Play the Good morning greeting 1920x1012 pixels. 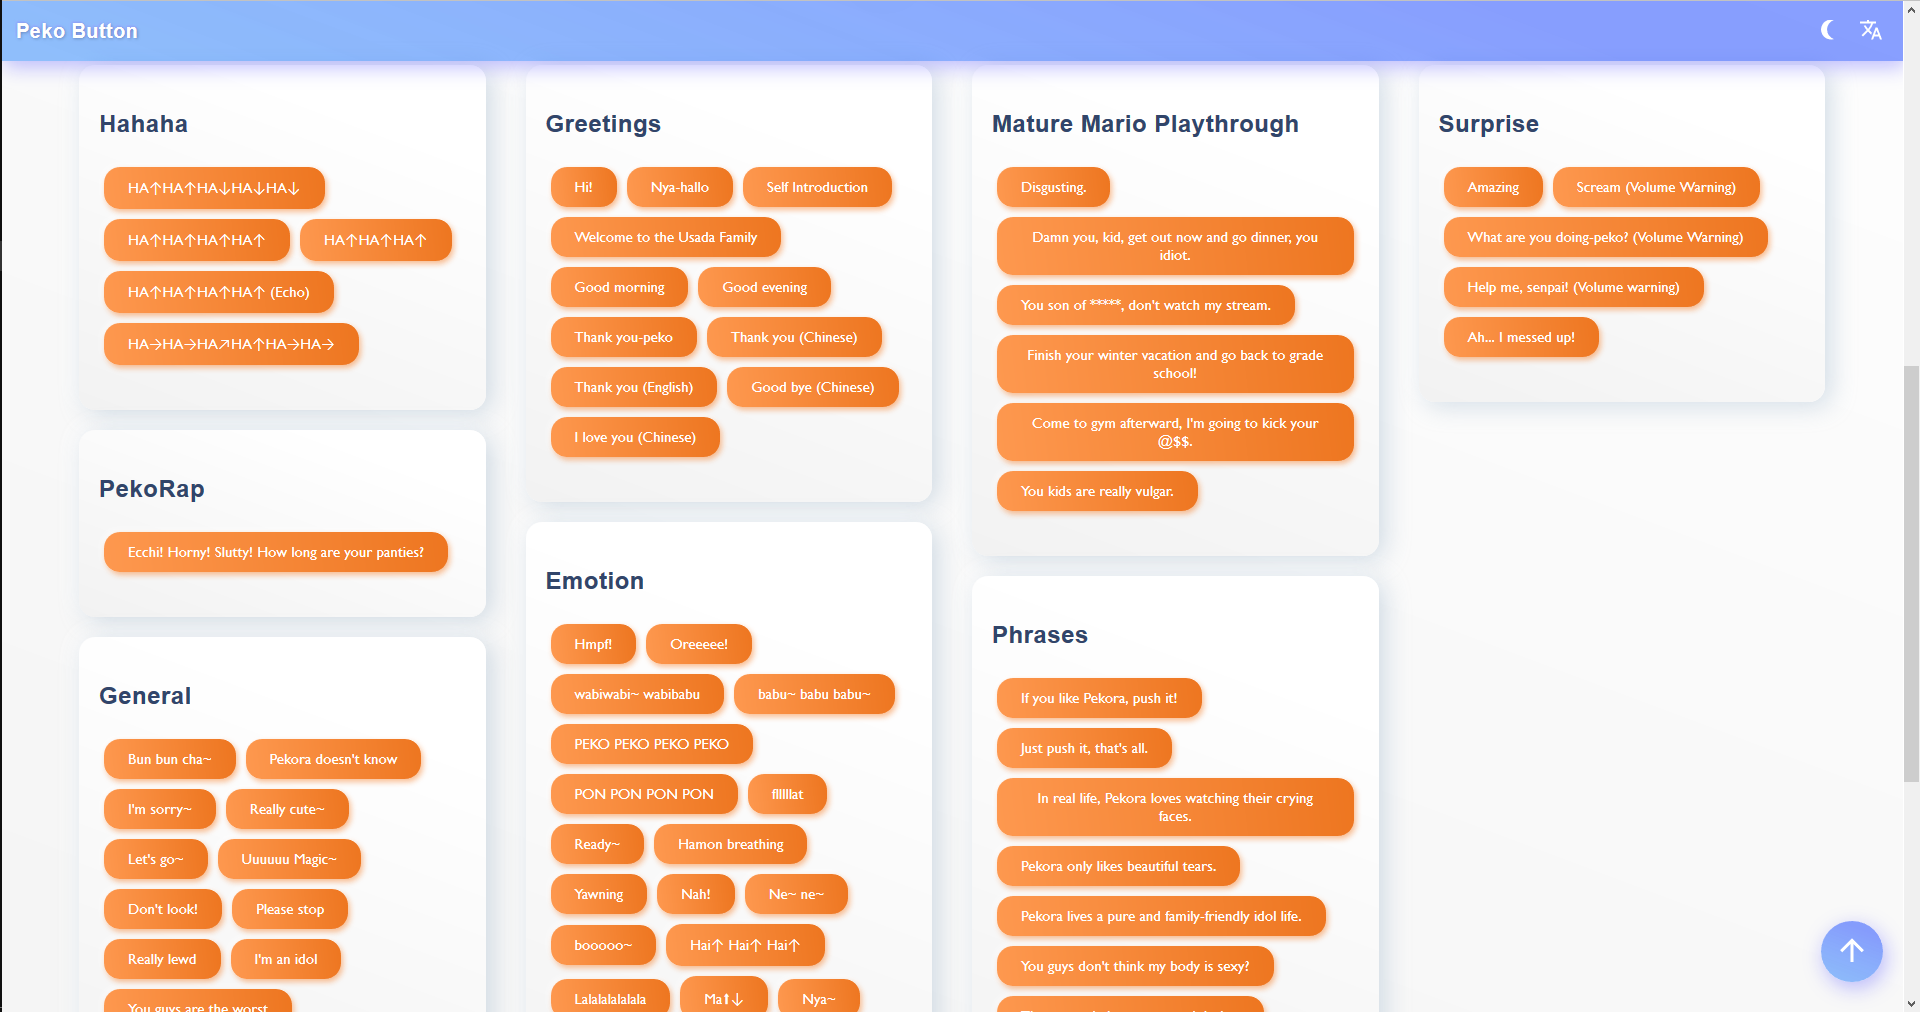click(619, 287)
